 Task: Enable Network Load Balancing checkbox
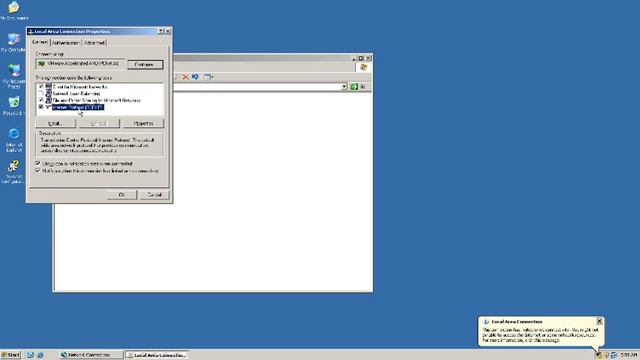[x=41, y=93]
